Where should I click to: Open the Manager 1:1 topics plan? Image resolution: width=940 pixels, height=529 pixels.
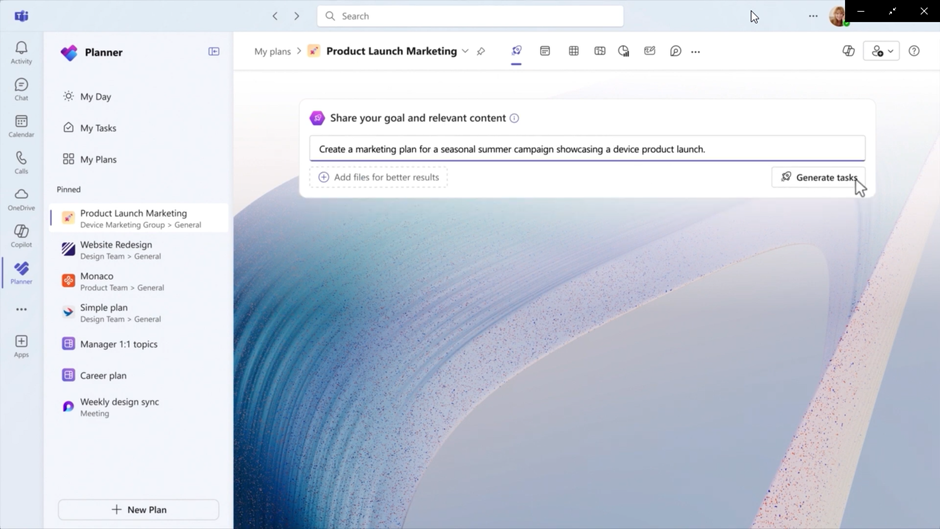click(139, 344)
